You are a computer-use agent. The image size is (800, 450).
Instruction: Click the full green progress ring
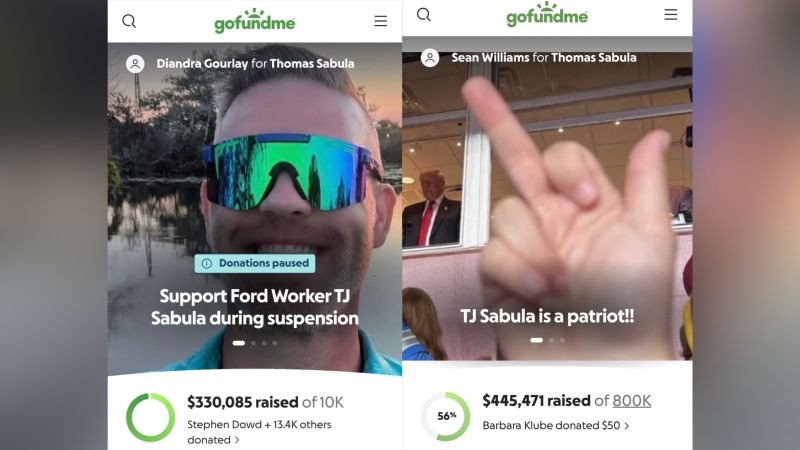point(151,417)
